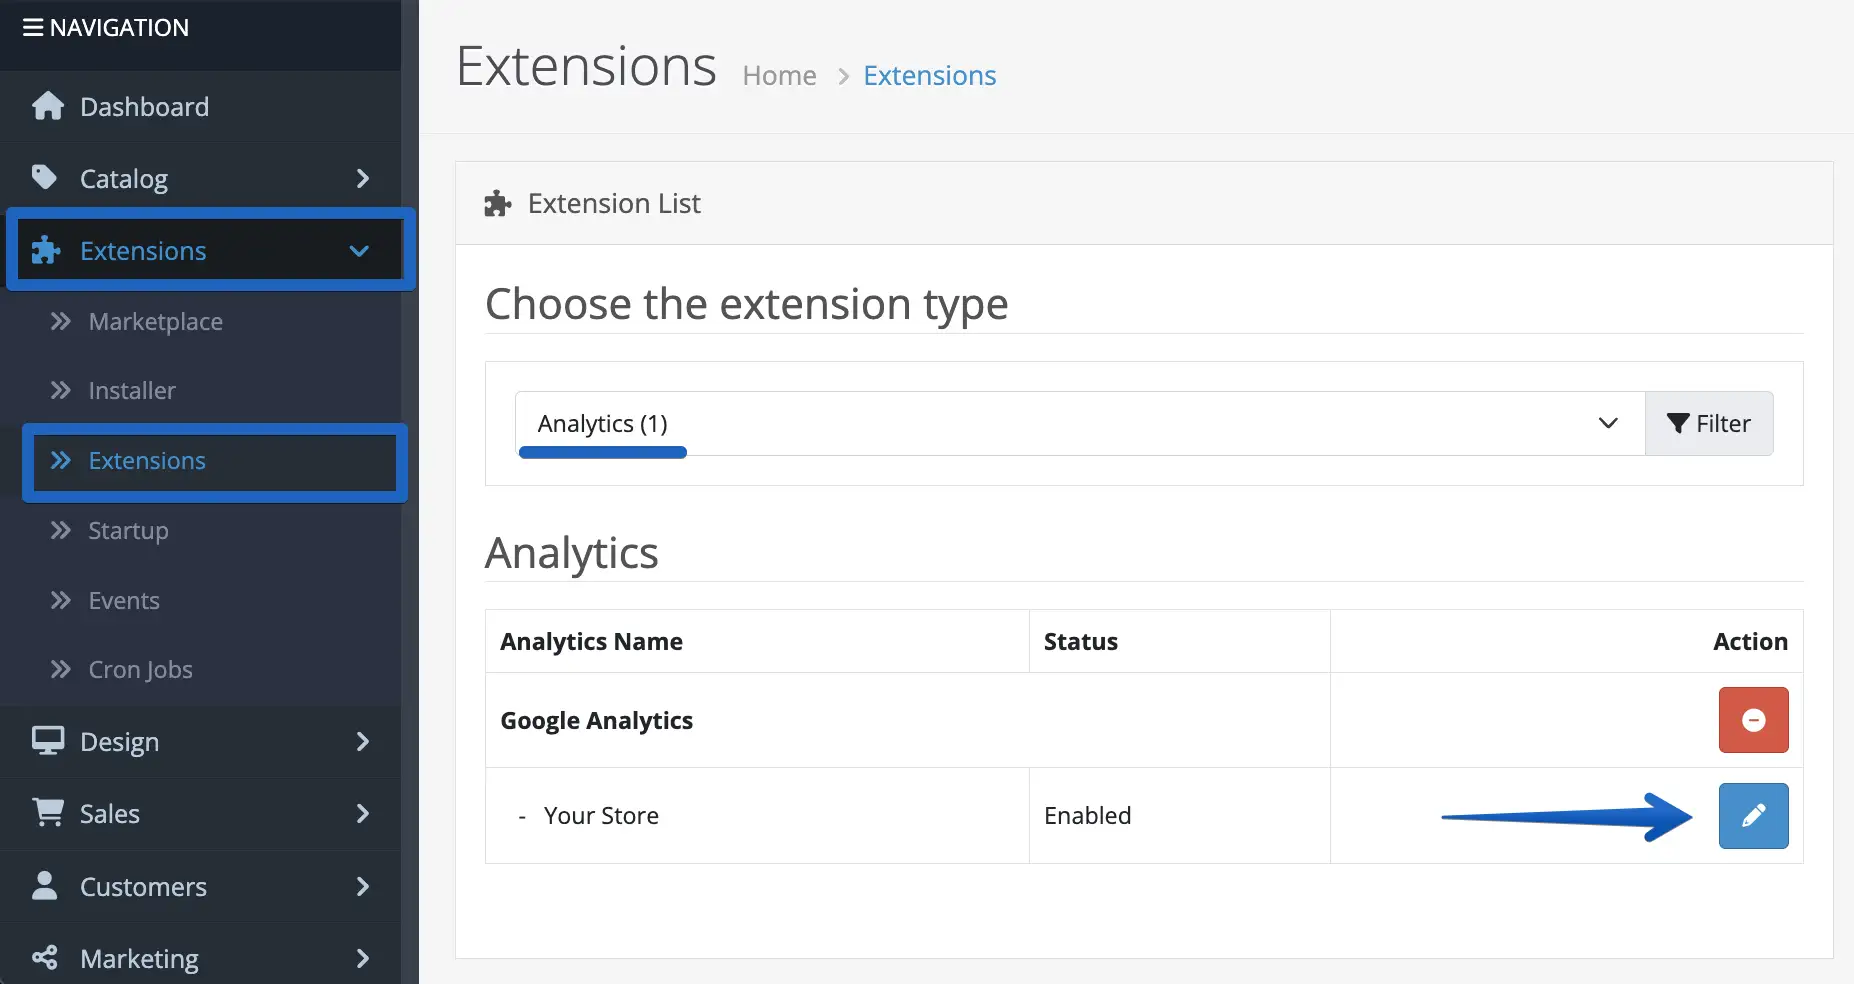Open Startup in the sidebar

(128, 531)
